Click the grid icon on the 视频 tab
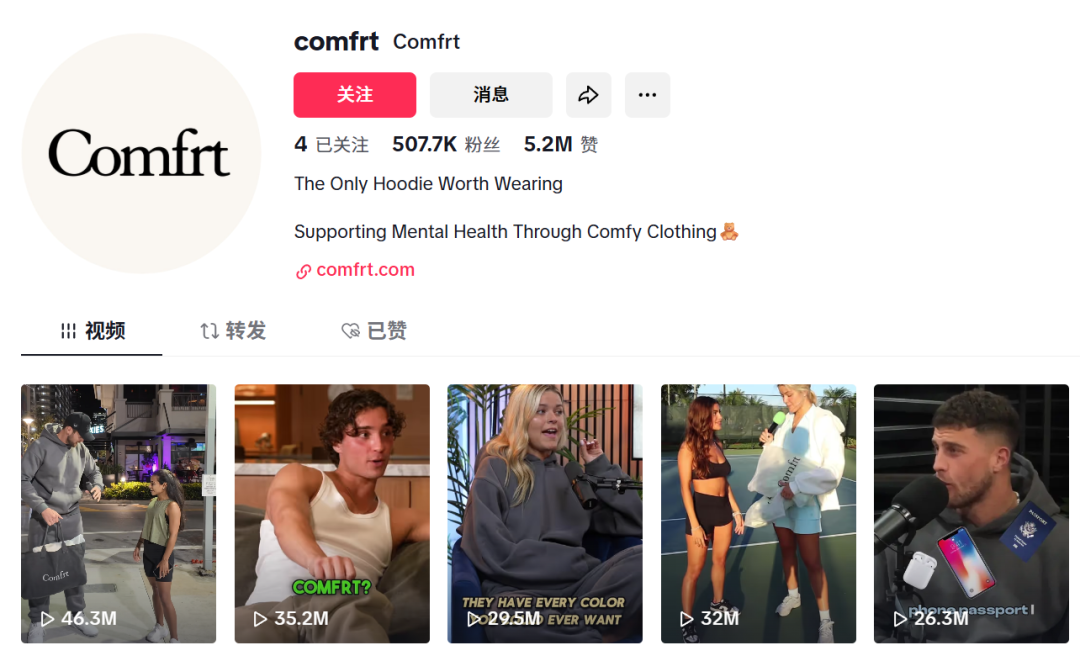 [68, 331]
